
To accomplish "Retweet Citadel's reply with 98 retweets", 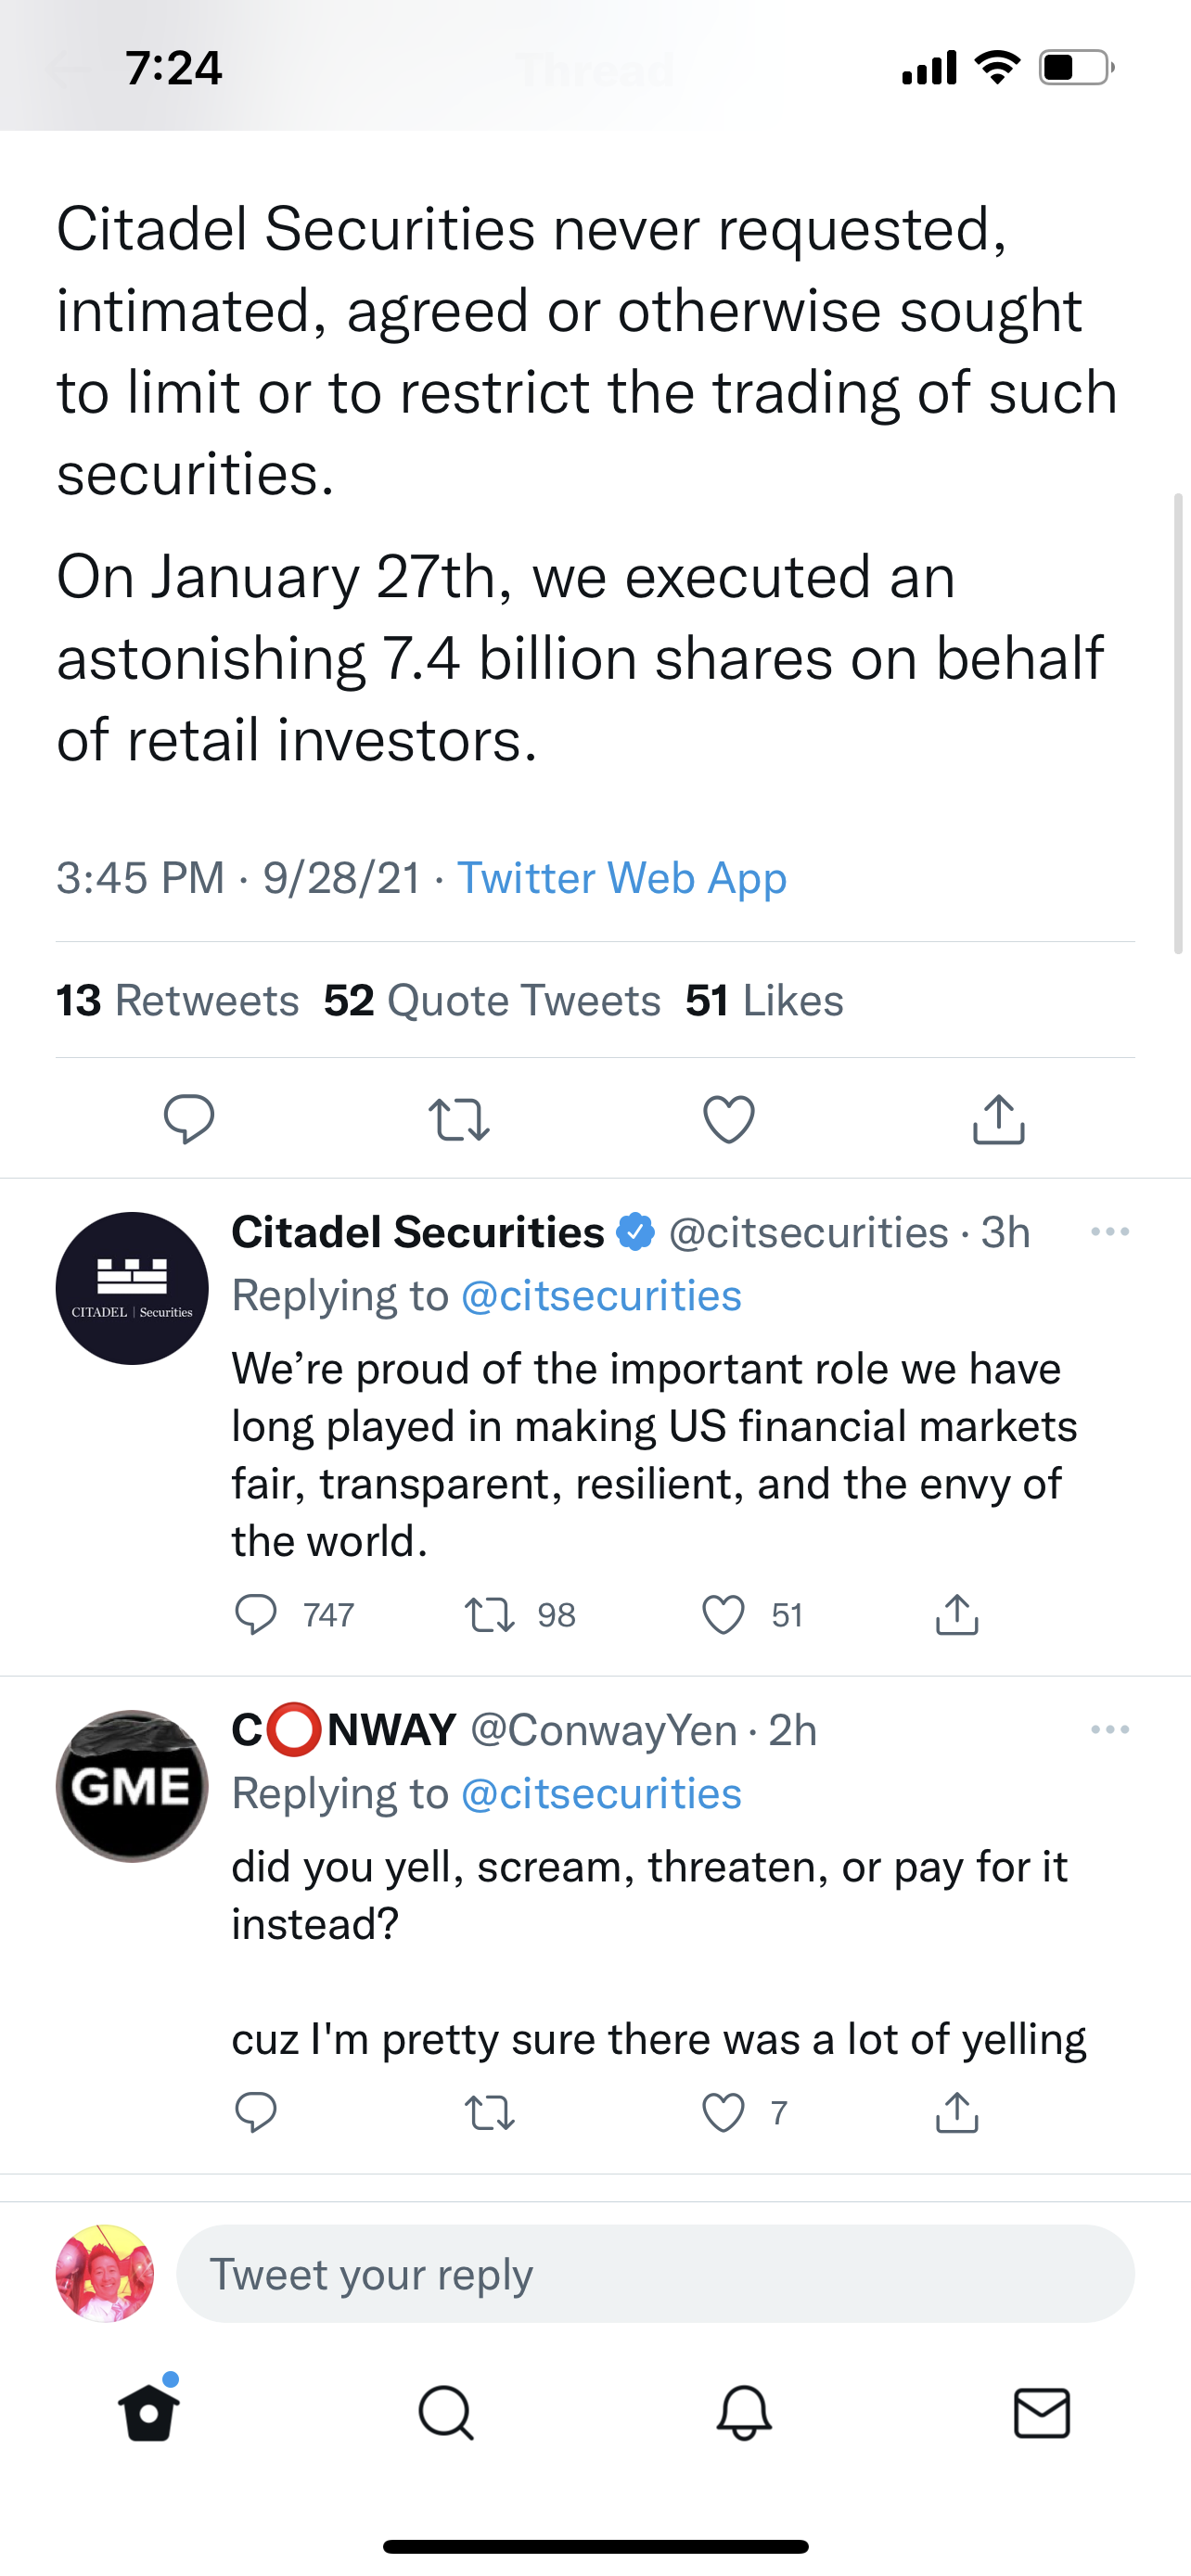I will (490, 1614).
